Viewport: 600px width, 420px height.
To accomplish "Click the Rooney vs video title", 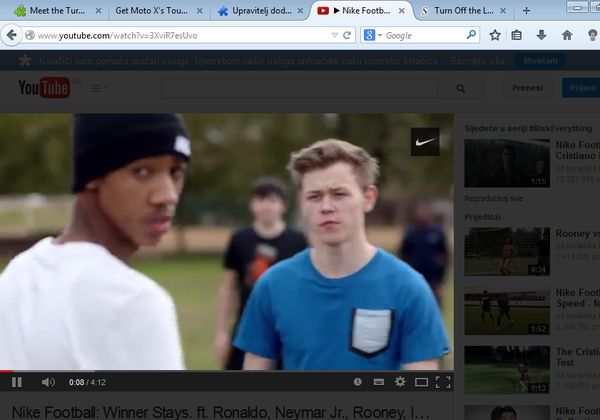I will click(x=577, y=233).
